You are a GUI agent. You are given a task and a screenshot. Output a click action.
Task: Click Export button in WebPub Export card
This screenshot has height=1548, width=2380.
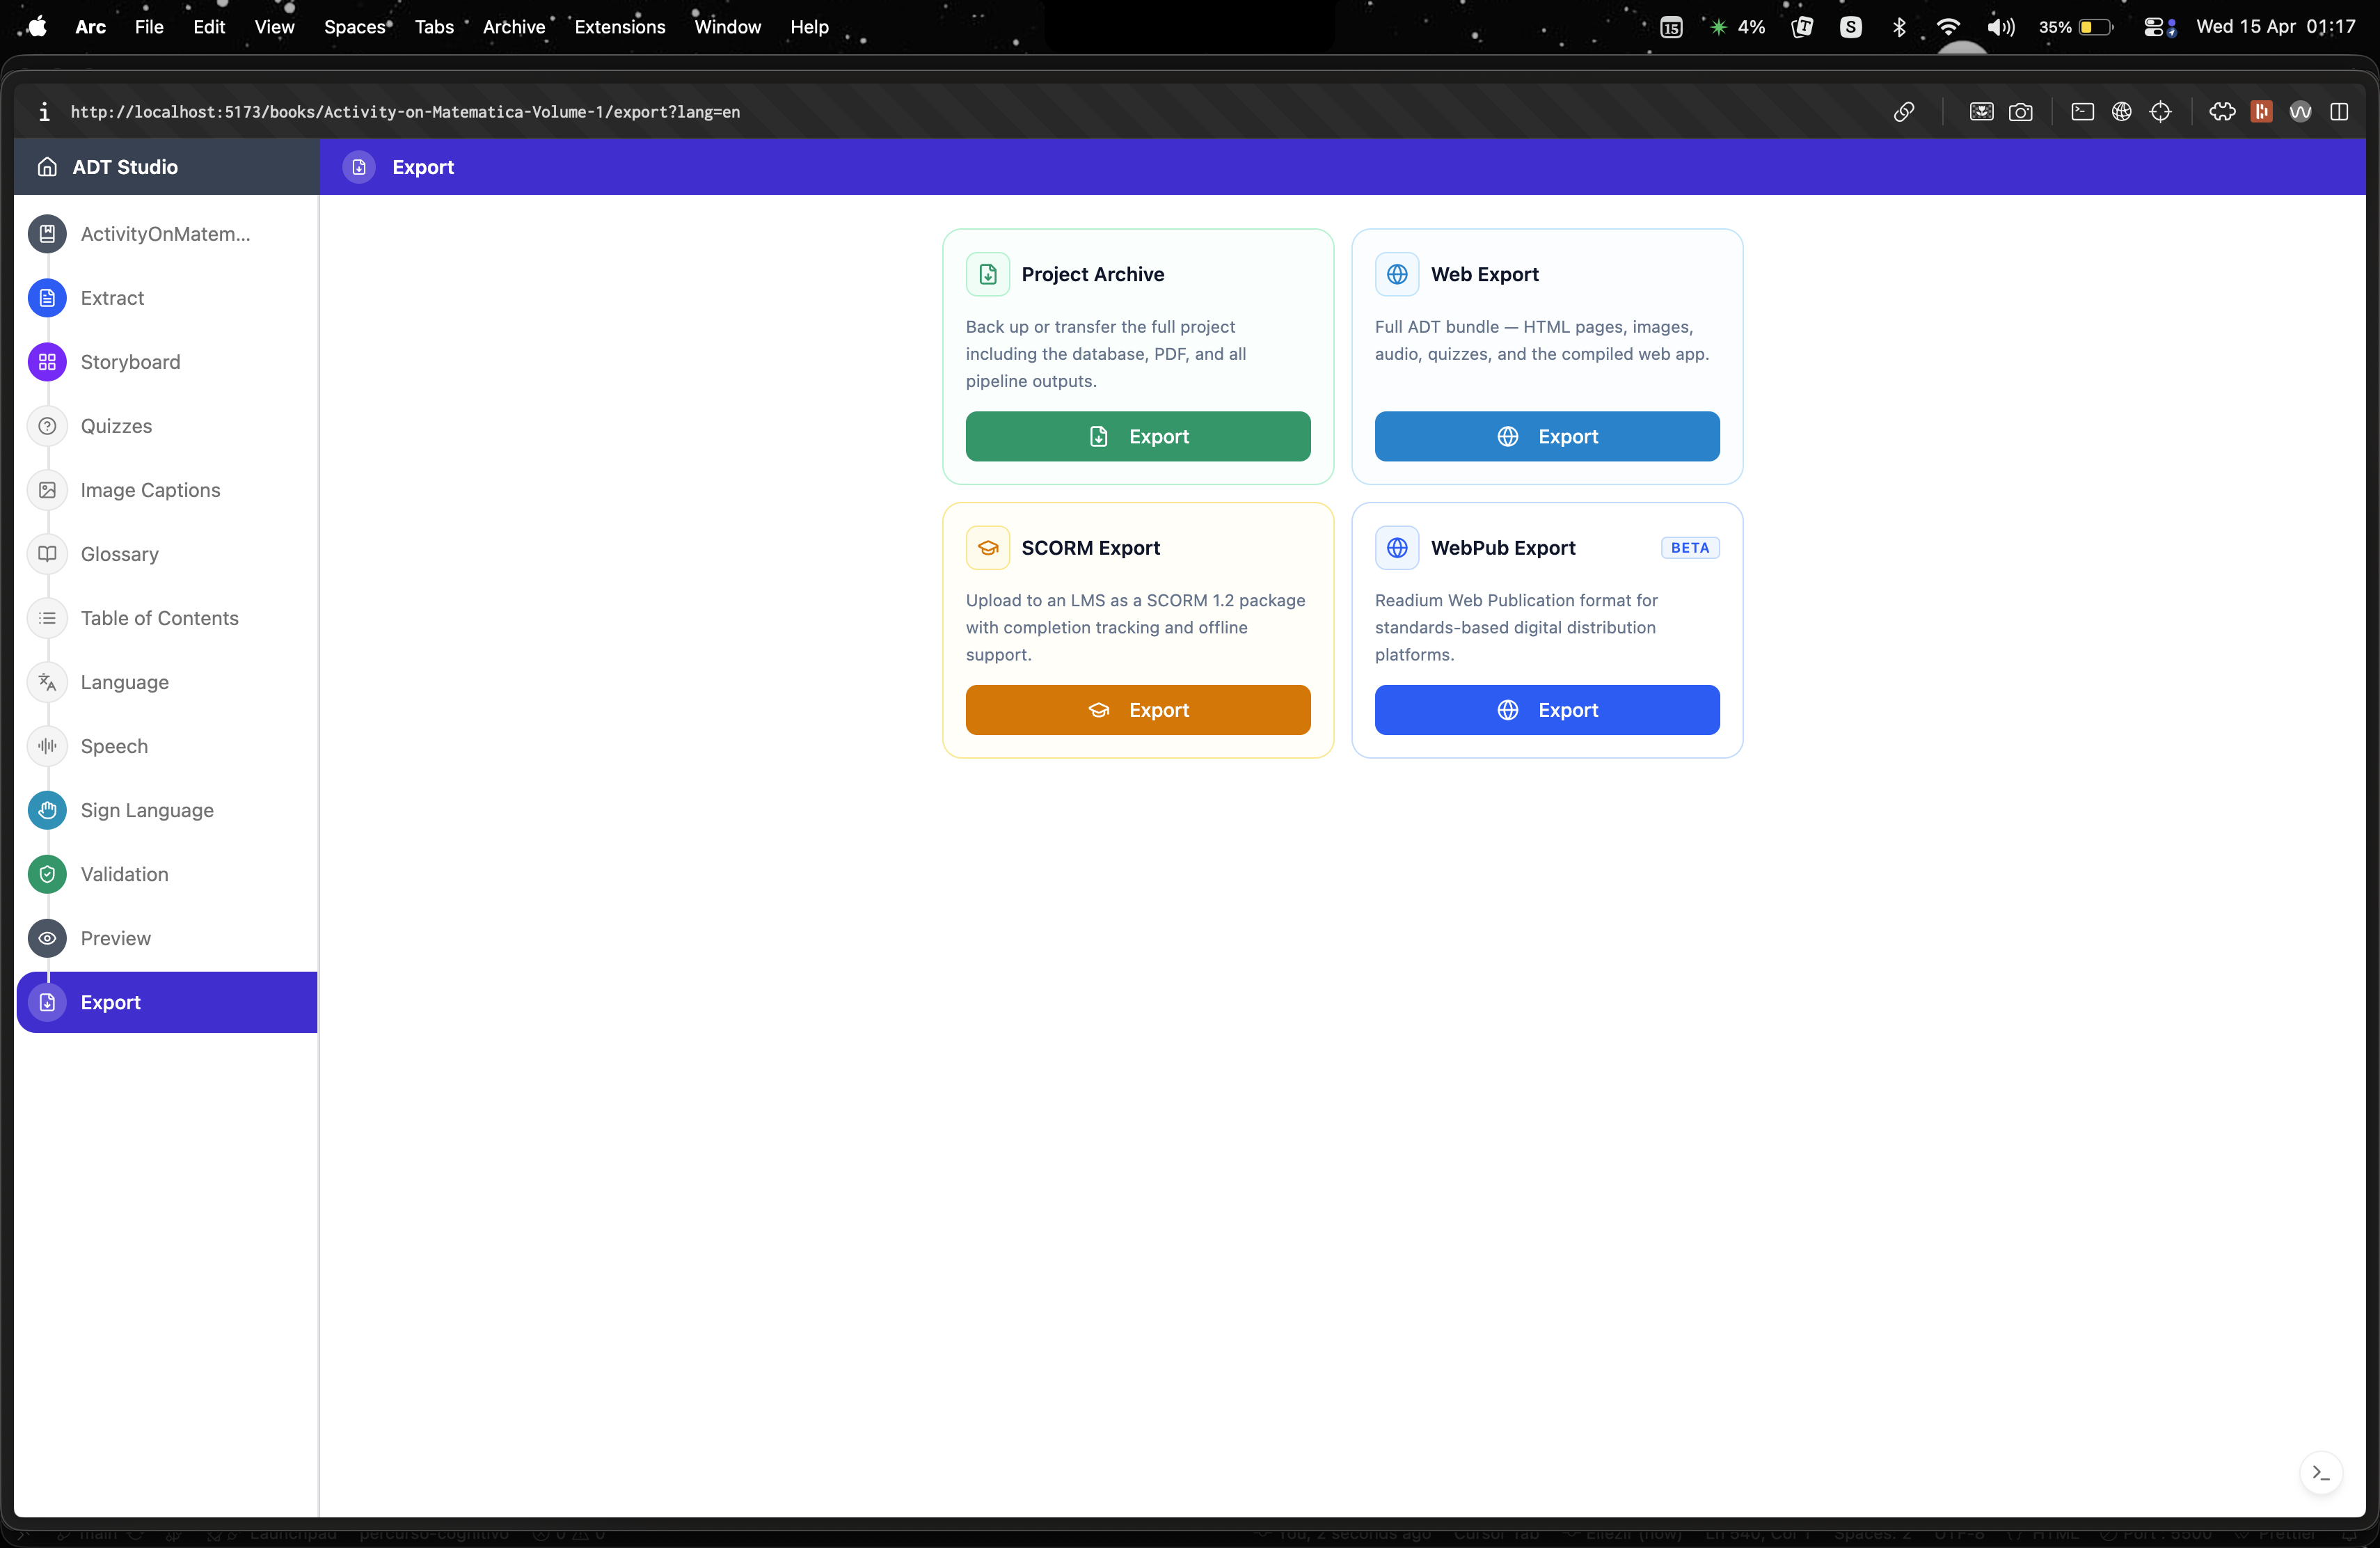coord(1547,710)
